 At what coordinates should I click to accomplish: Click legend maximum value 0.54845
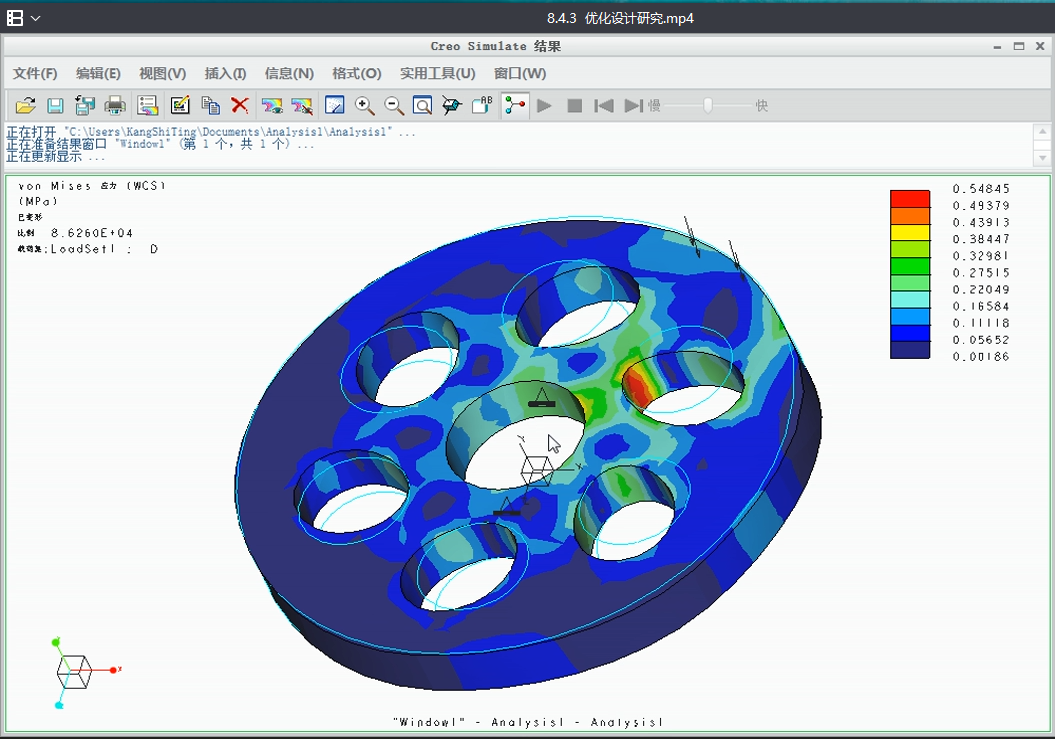click(981, 188)
